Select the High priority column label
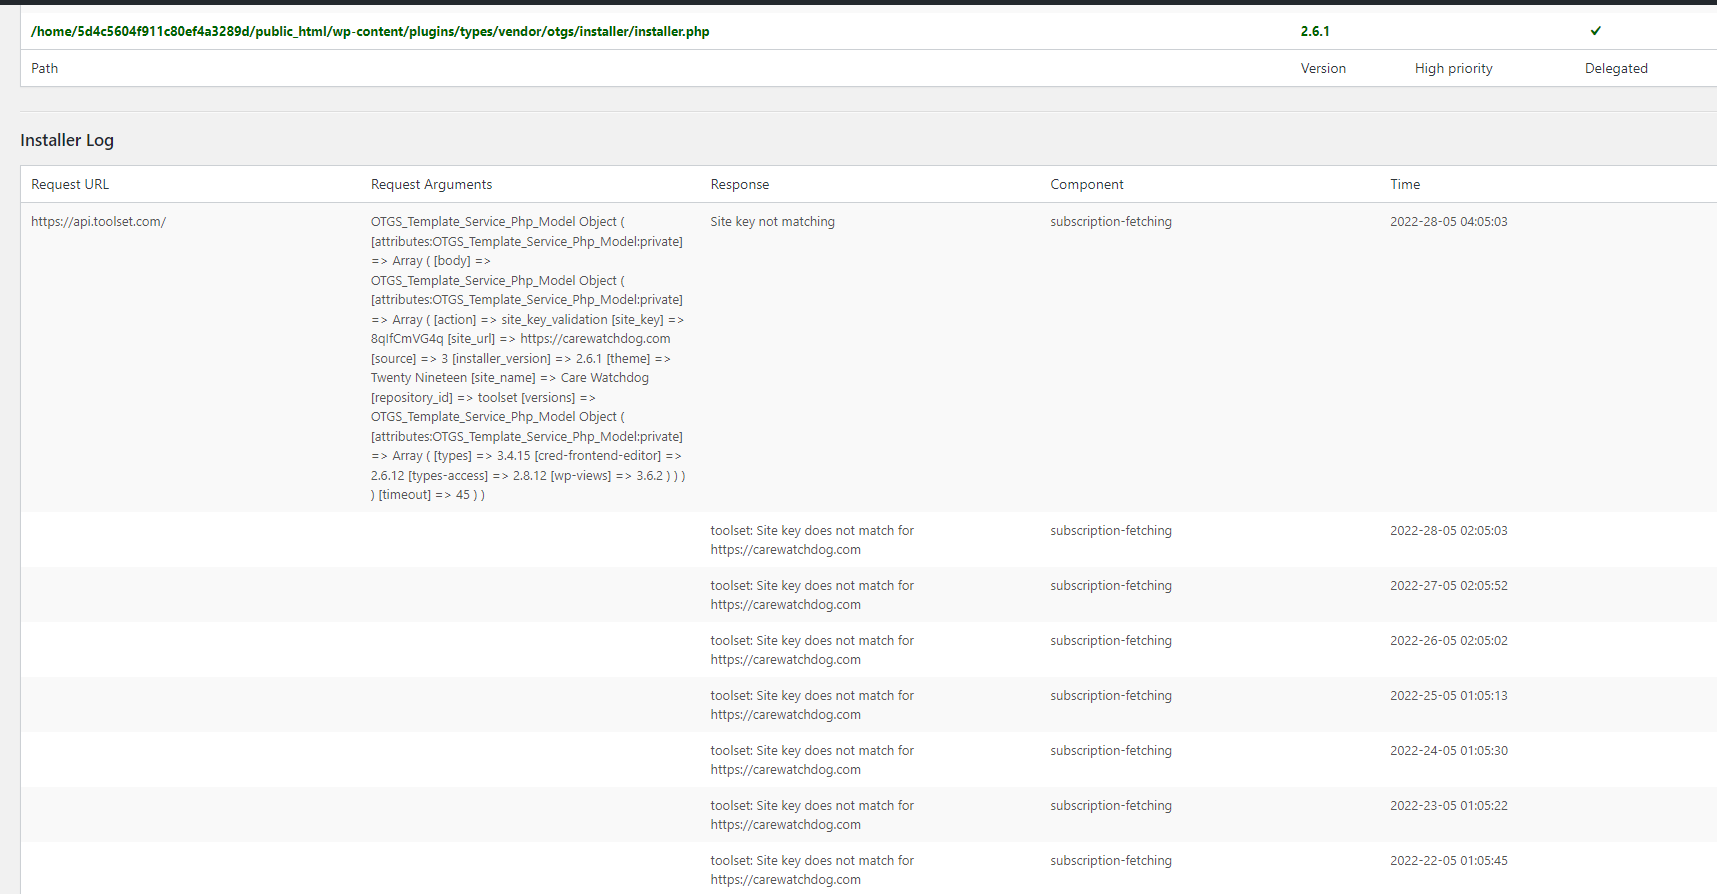Image resolution: width=1717 pixels, height=894 pixels. (1452, 68)
